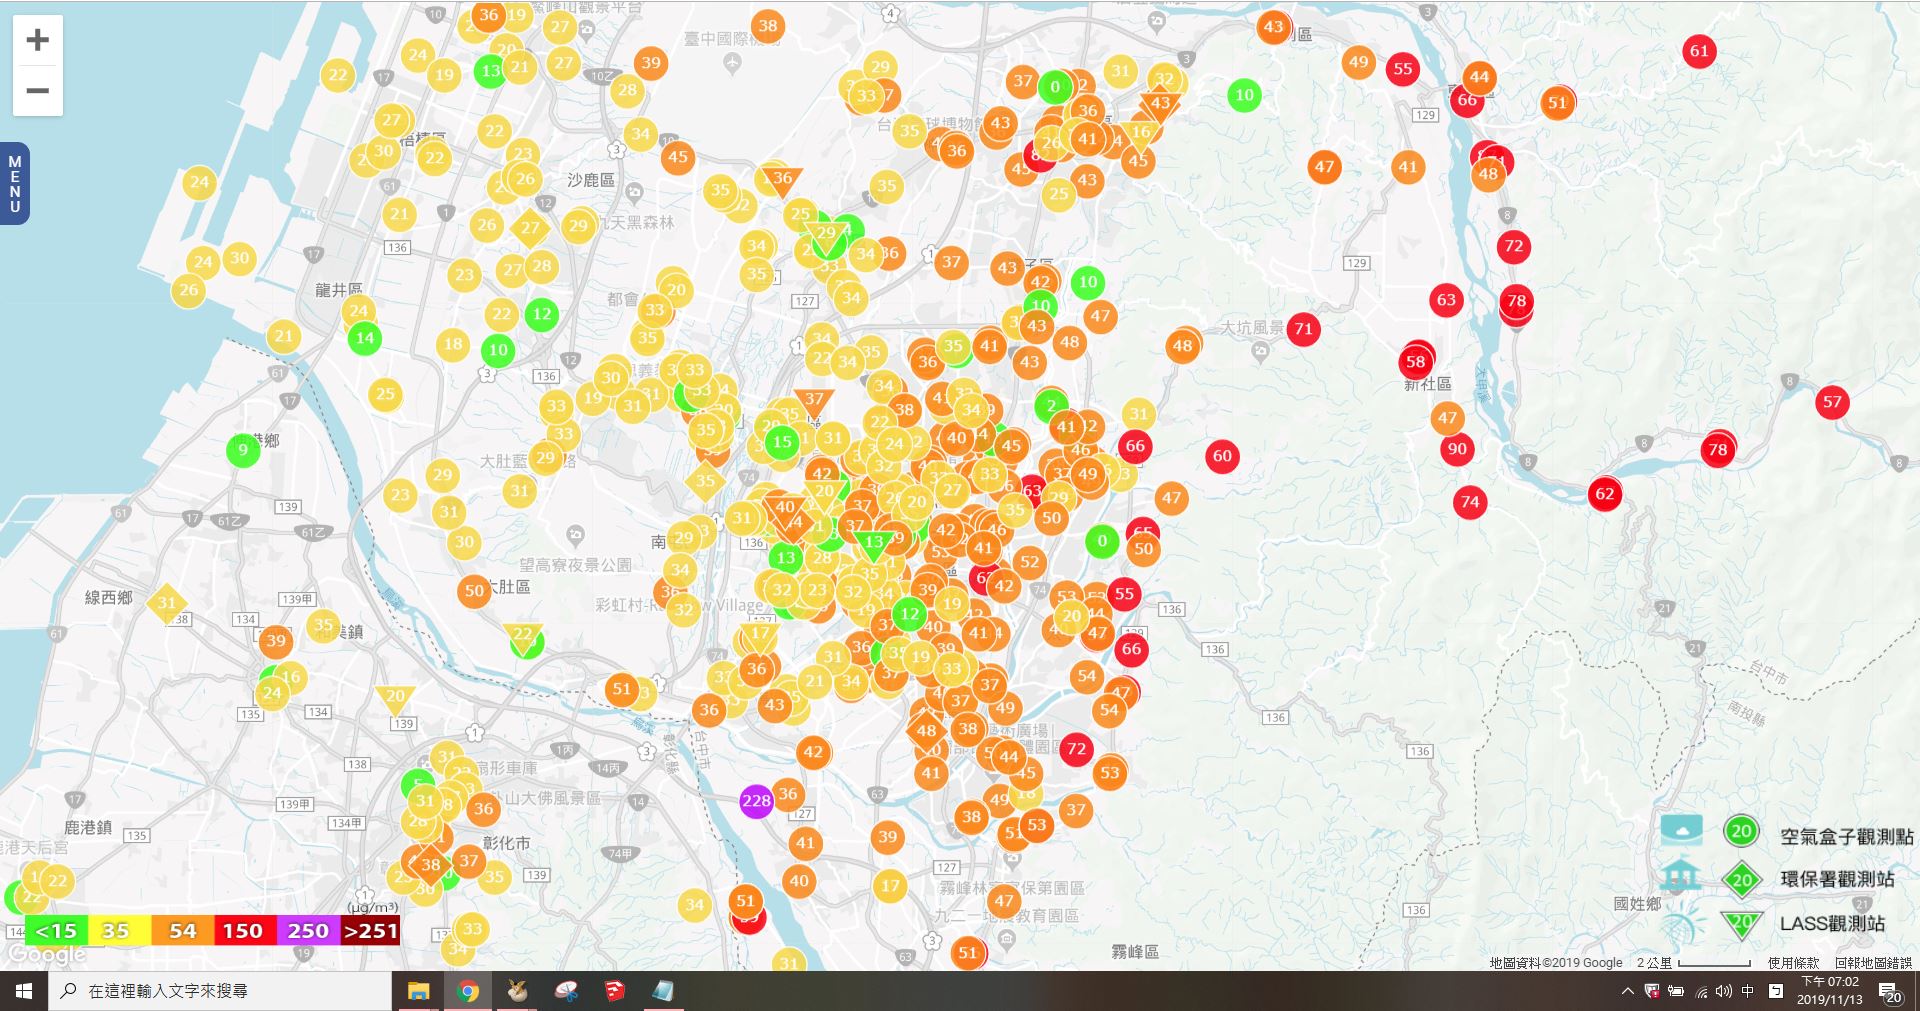Open yellow diamond 31 station near 線西鄉
The height and width of the screenshot is (1011, 1920).
tap(167, 603)
